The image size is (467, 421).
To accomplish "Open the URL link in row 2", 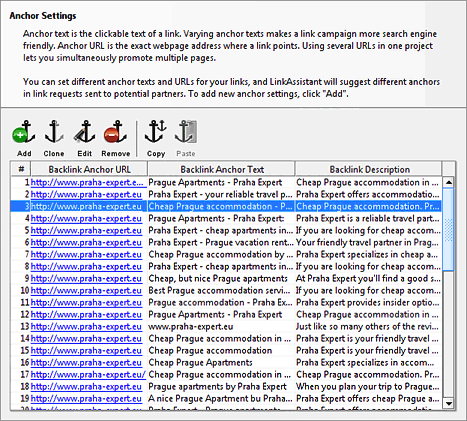I will tap(86, 194).
